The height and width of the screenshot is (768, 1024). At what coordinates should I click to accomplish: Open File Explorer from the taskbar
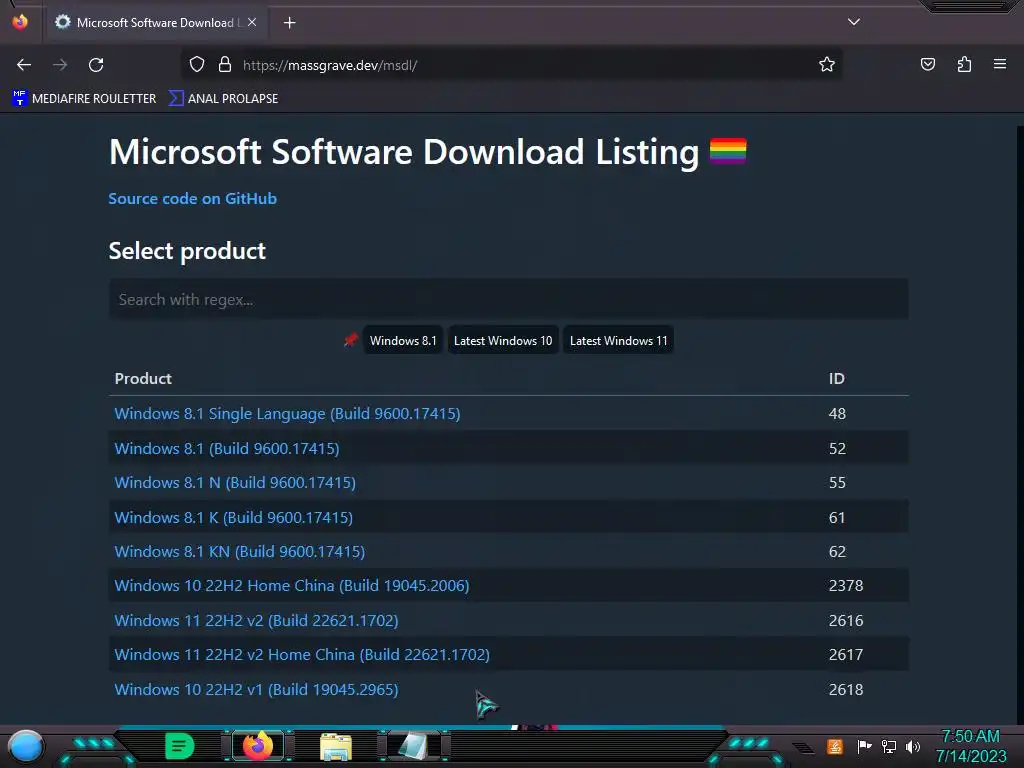pyautogui.click(x=336, y=746)
